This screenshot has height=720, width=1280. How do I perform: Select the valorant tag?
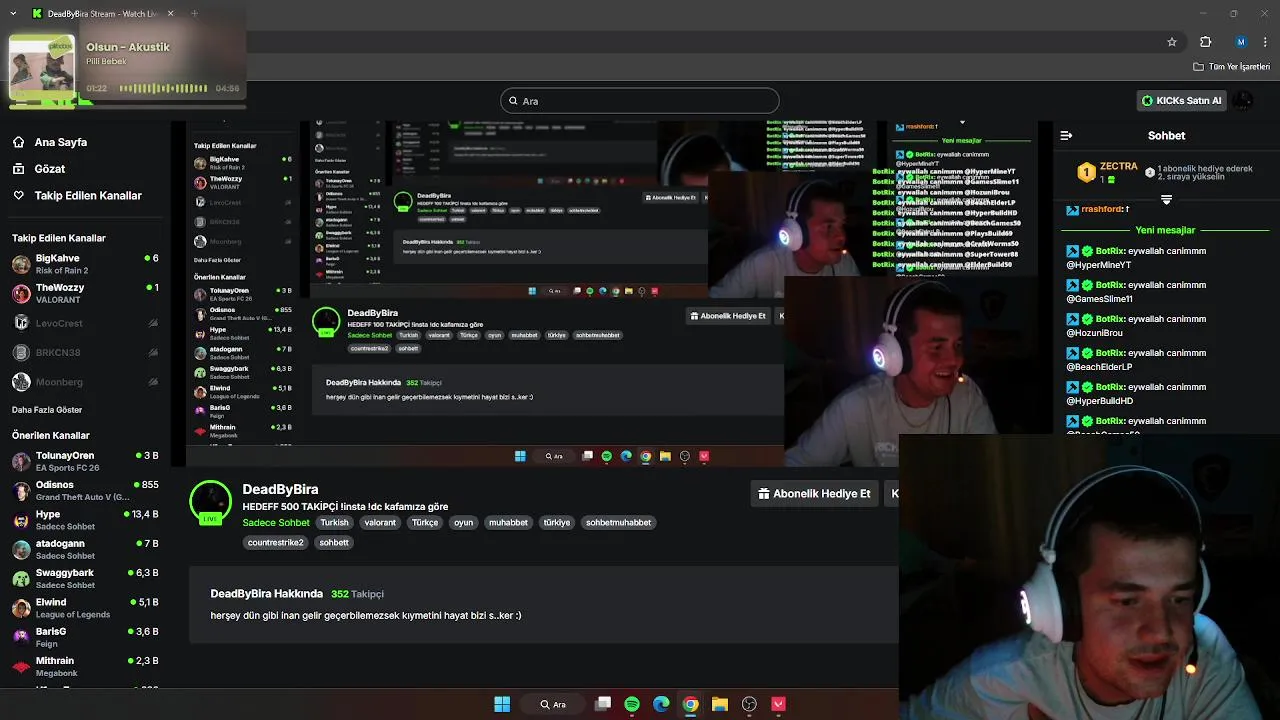tap(380, 523)
